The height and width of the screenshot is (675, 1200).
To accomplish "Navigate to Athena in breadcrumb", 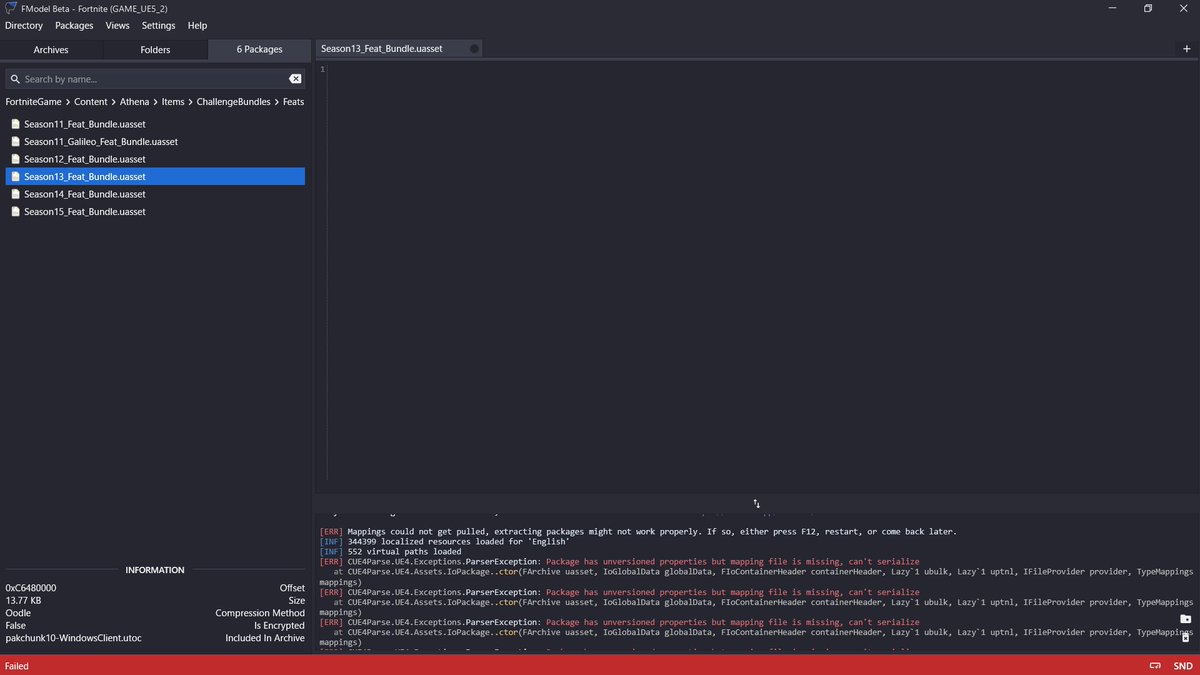I will click(x=135, y=102).
